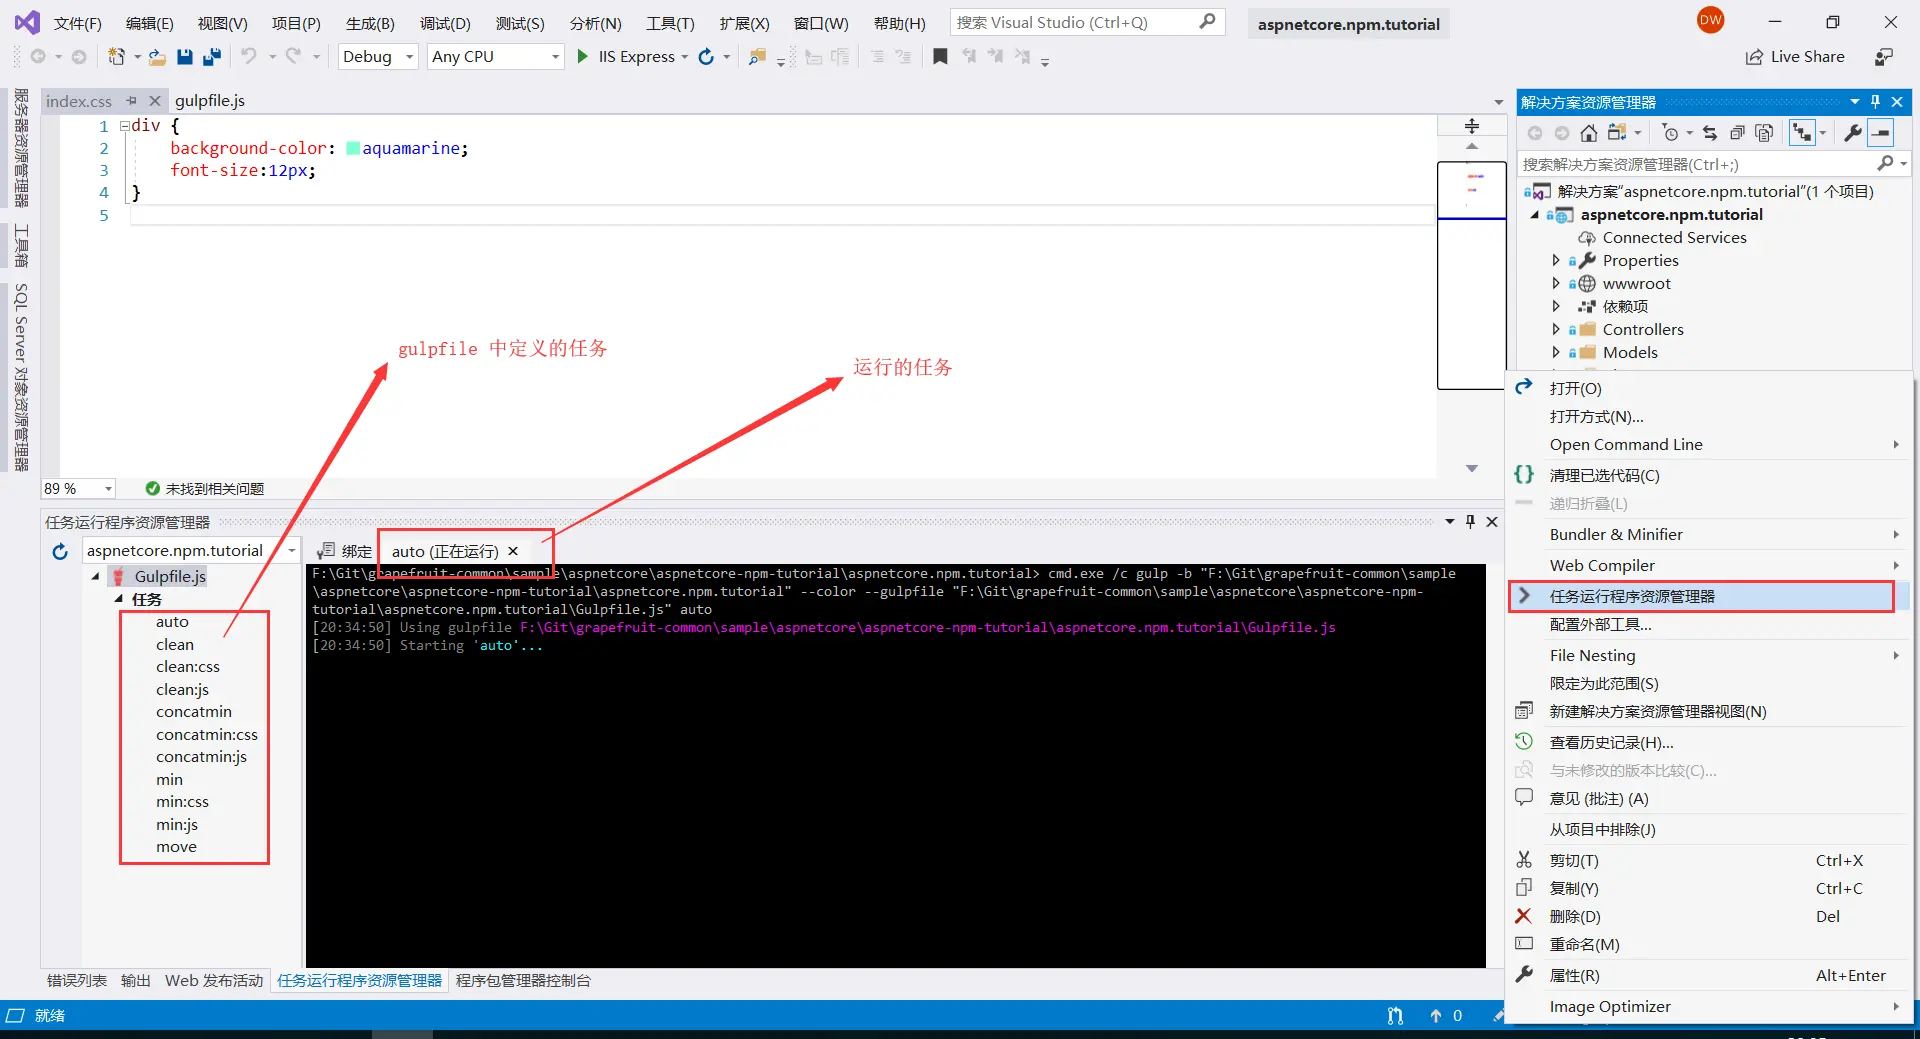Image resolution: width=1920 pixels, height=1039 pixels.
Task: Refresh the Task Runner Explorer
Action: pyautogui.click(x=60, y=551)
